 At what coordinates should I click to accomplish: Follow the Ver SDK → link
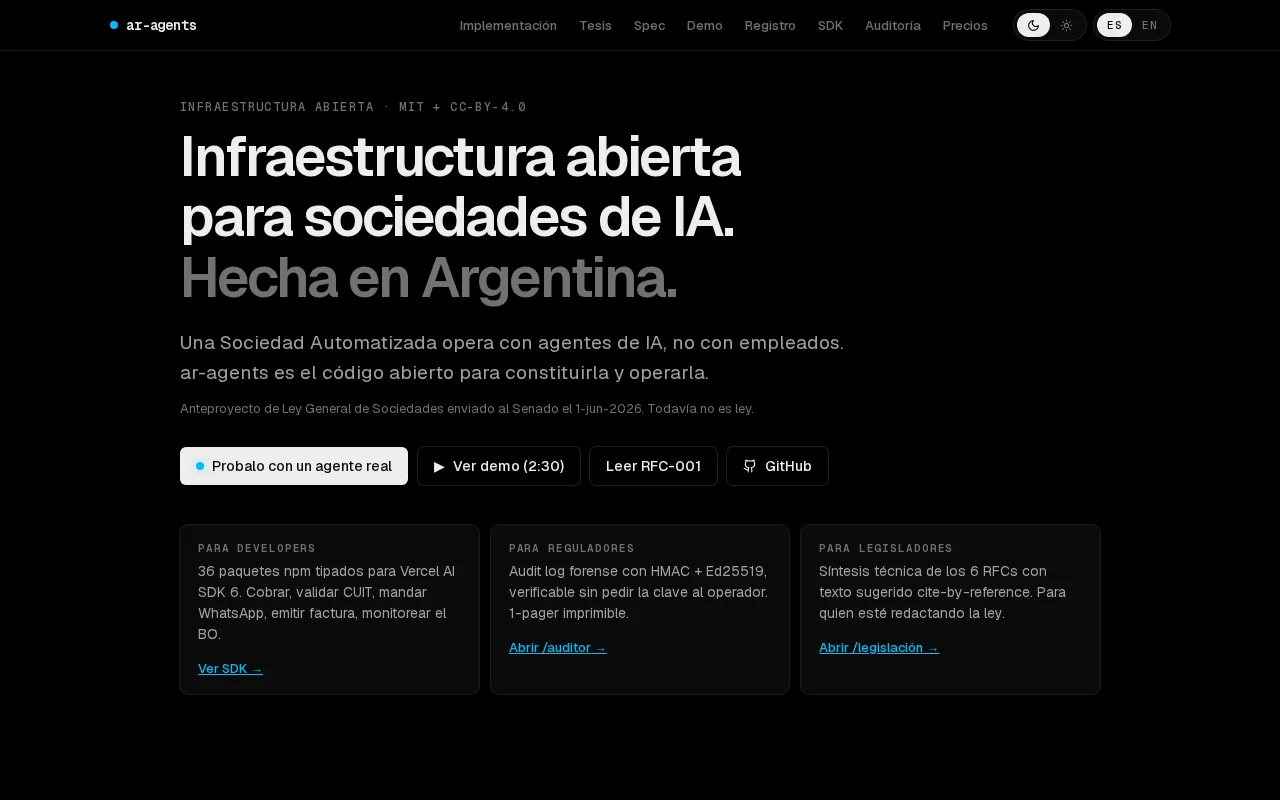point(230,669)
